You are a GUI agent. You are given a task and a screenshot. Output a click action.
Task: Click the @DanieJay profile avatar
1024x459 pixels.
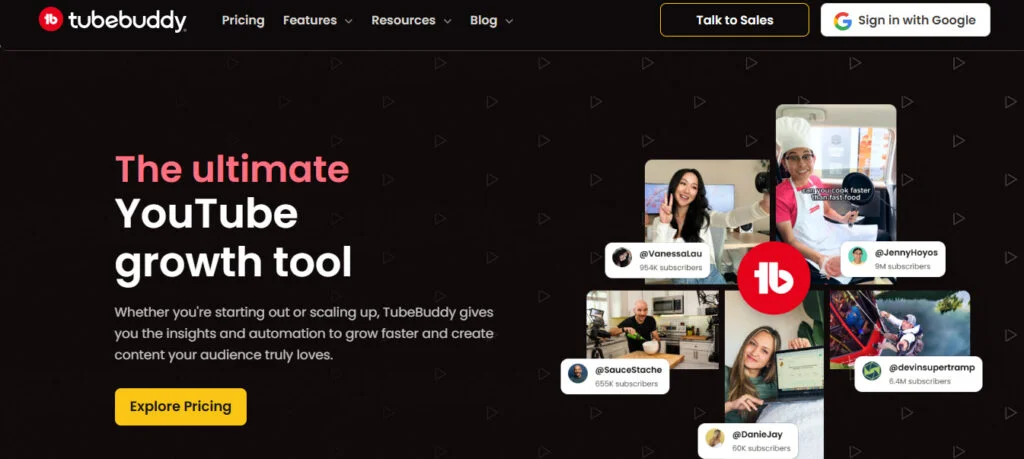[714, 438]
